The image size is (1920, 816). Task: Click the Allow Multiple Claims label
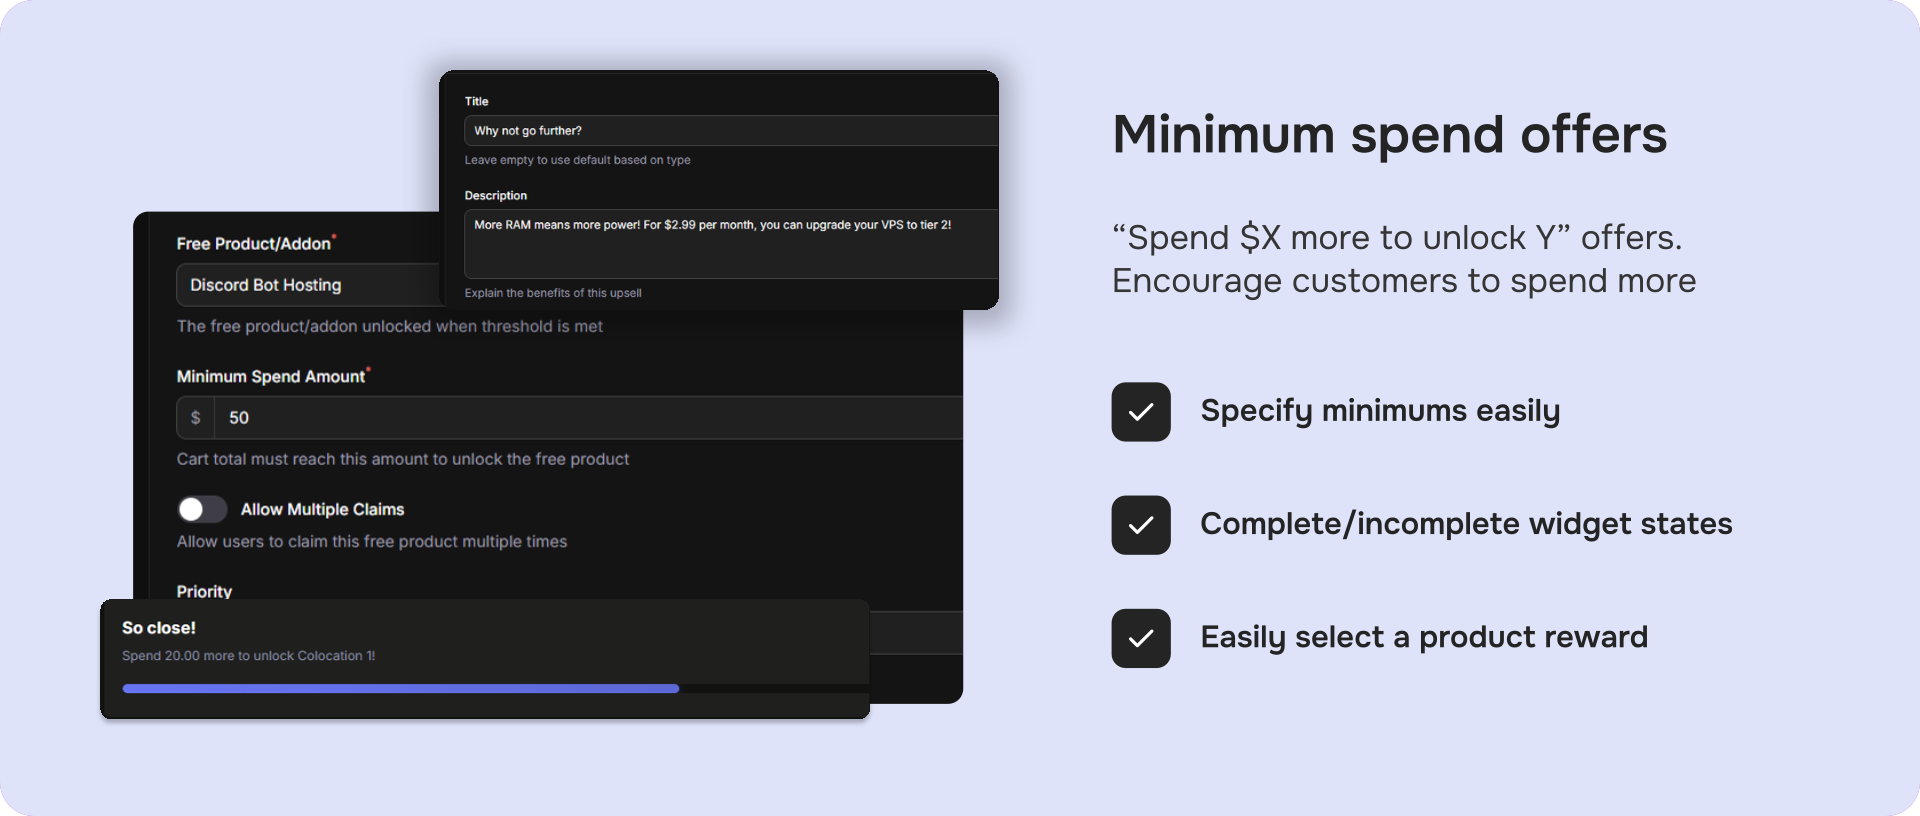[x=322, y=510]
